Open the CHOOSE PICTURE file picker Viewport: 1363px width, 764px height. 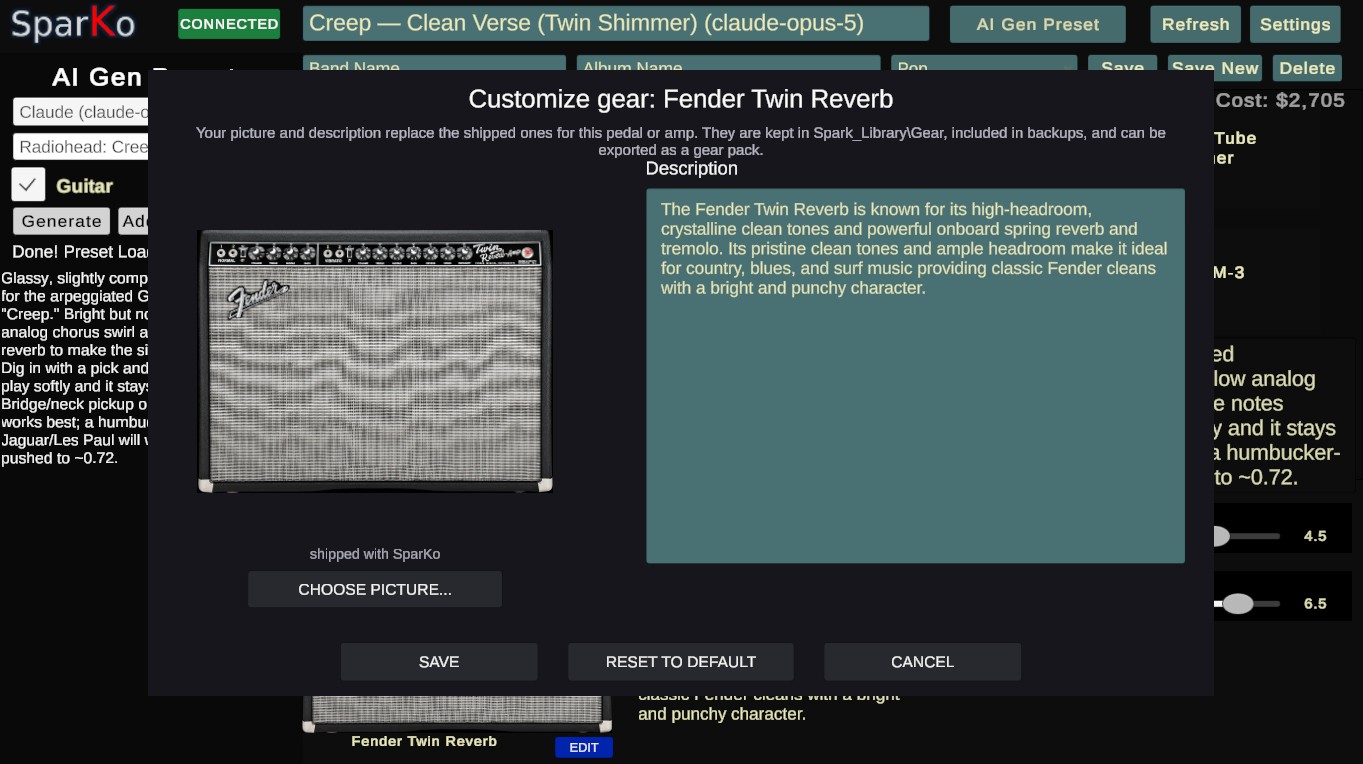375,590
